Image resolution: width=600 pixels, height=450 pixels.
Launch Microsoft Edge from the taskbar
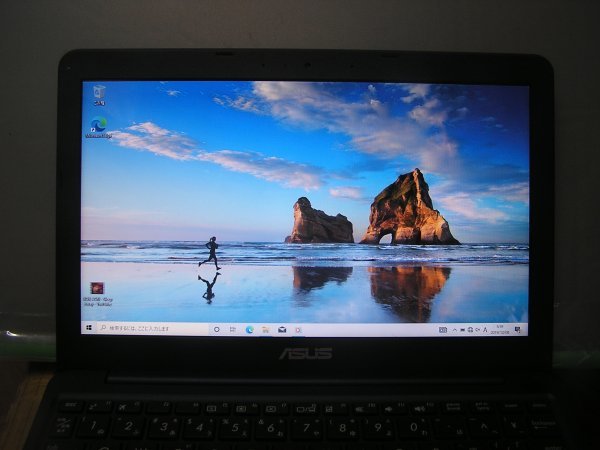(x=249, y=329)
